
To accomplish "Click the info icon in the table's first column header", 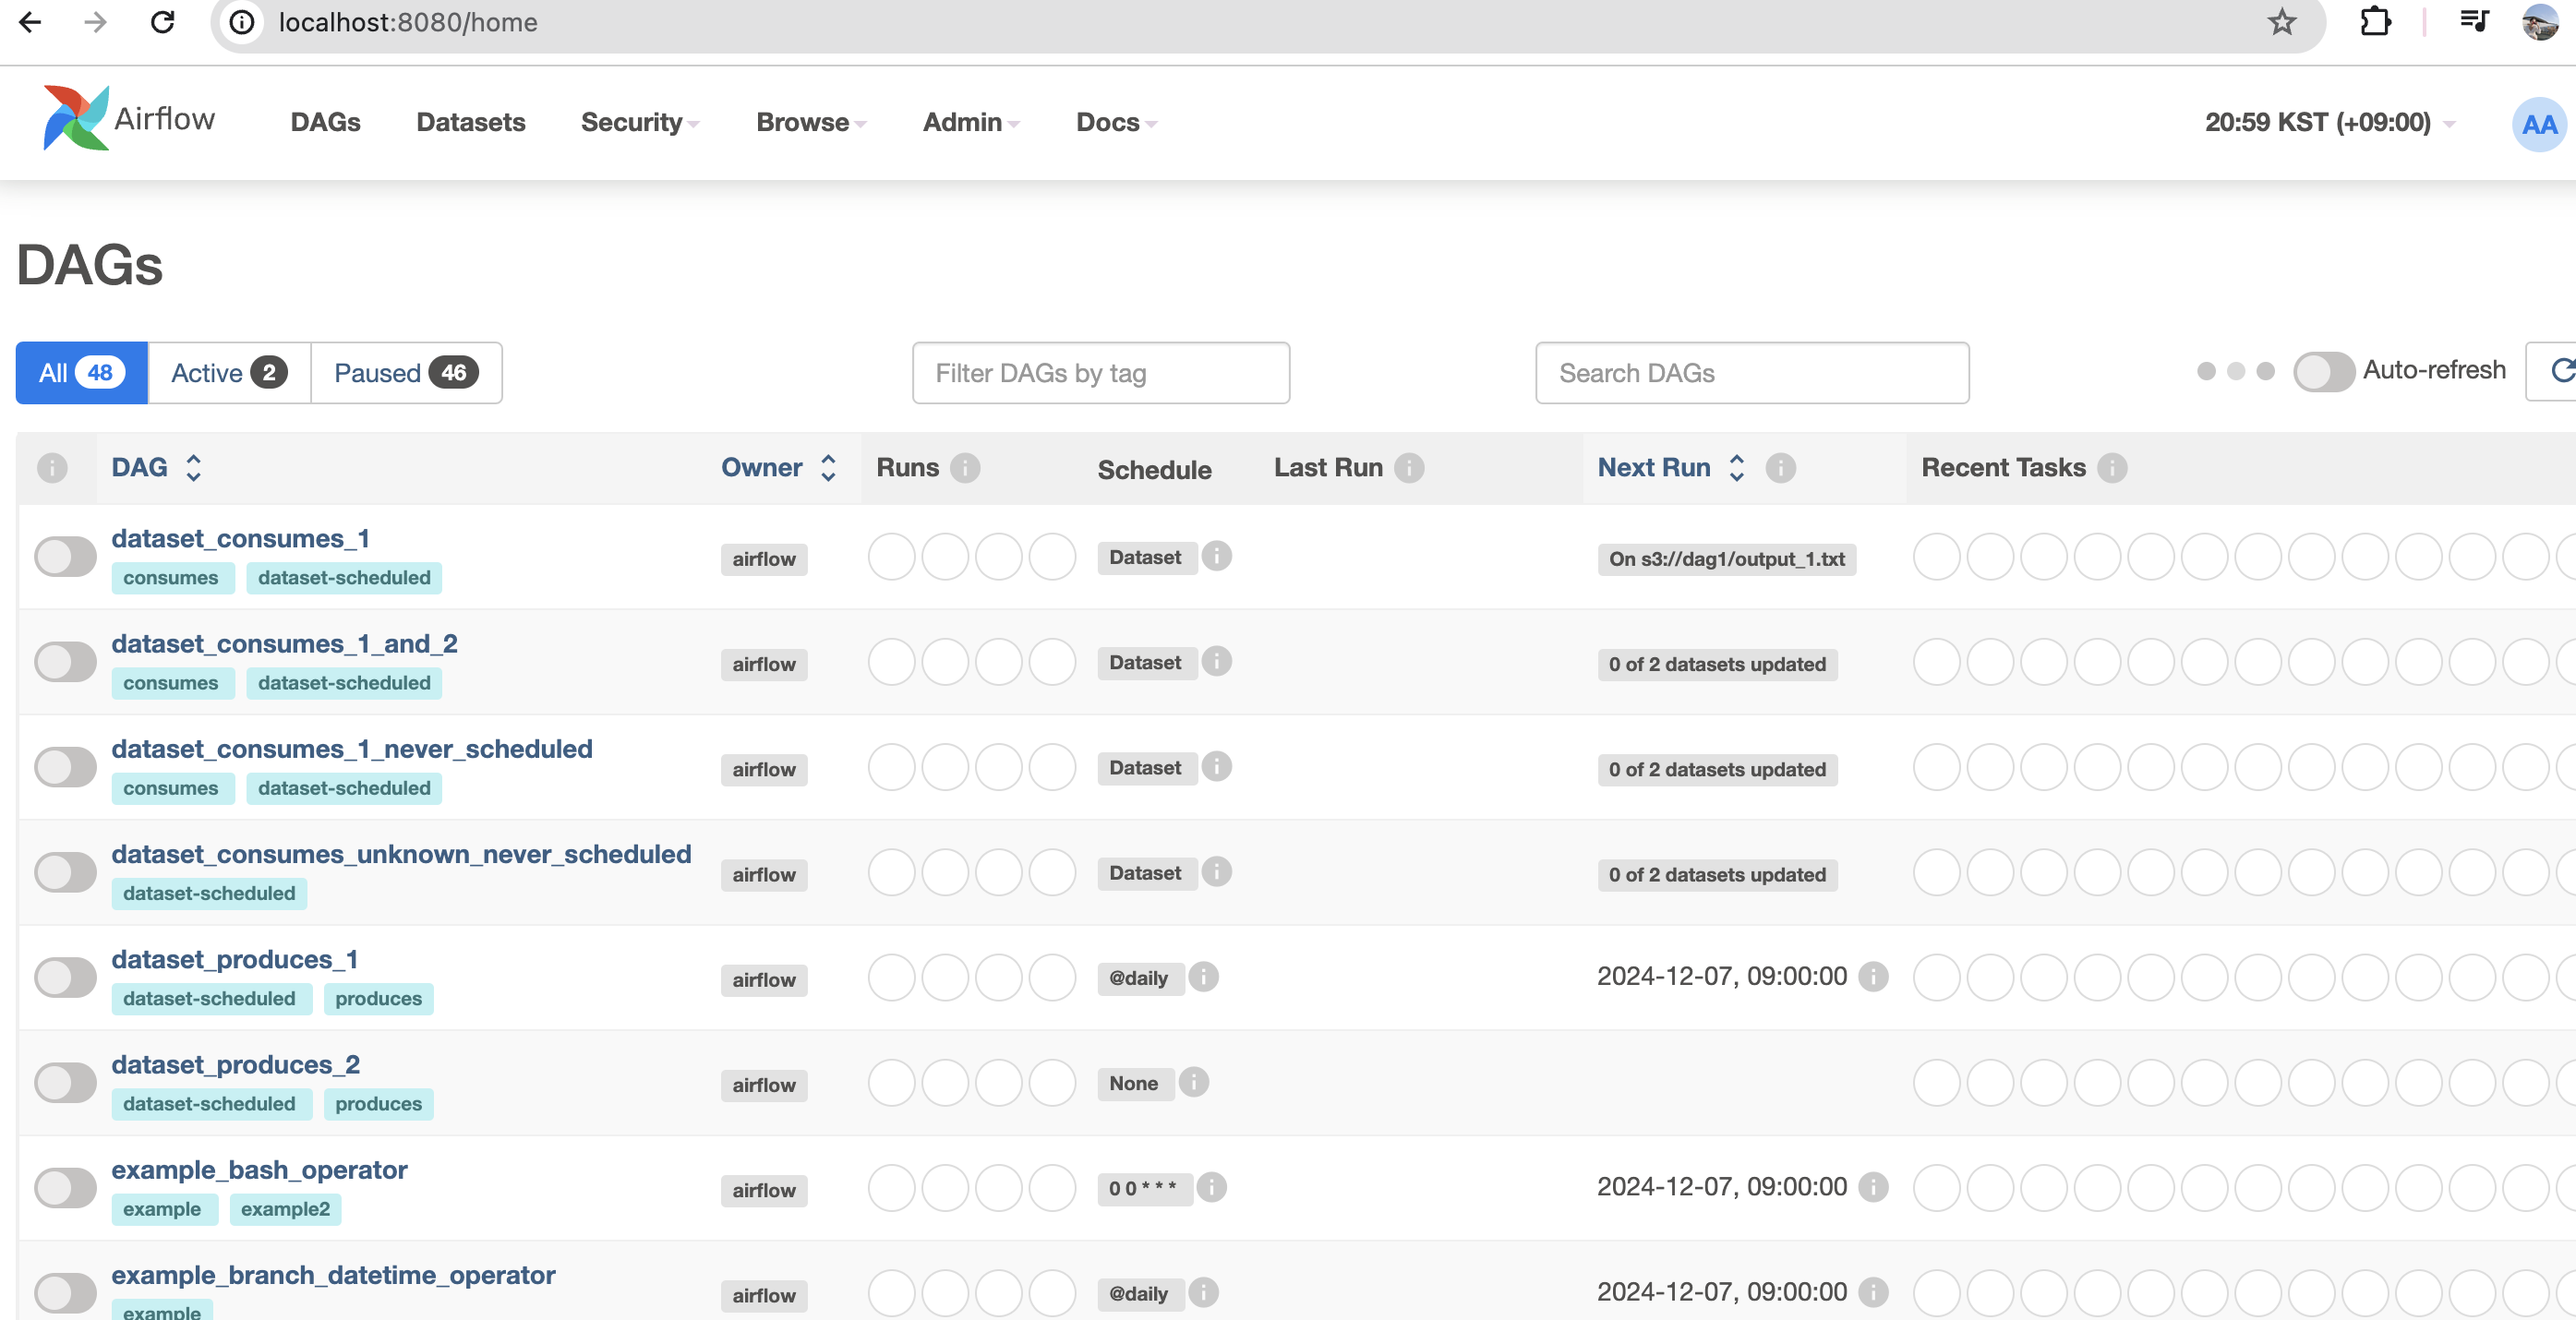I will tap(52, 467).
